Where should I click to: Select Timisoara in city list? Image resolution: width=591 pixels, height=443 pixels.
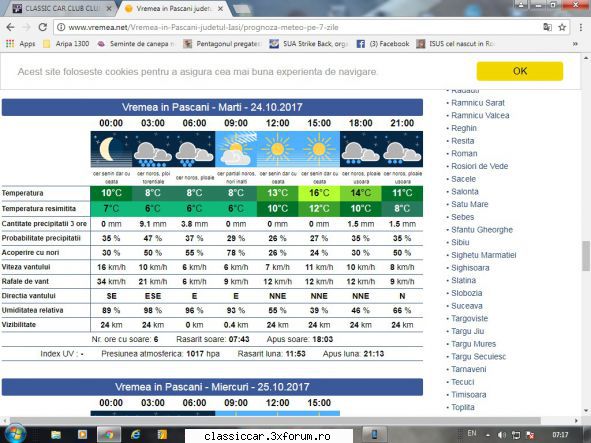click(469, 395)
